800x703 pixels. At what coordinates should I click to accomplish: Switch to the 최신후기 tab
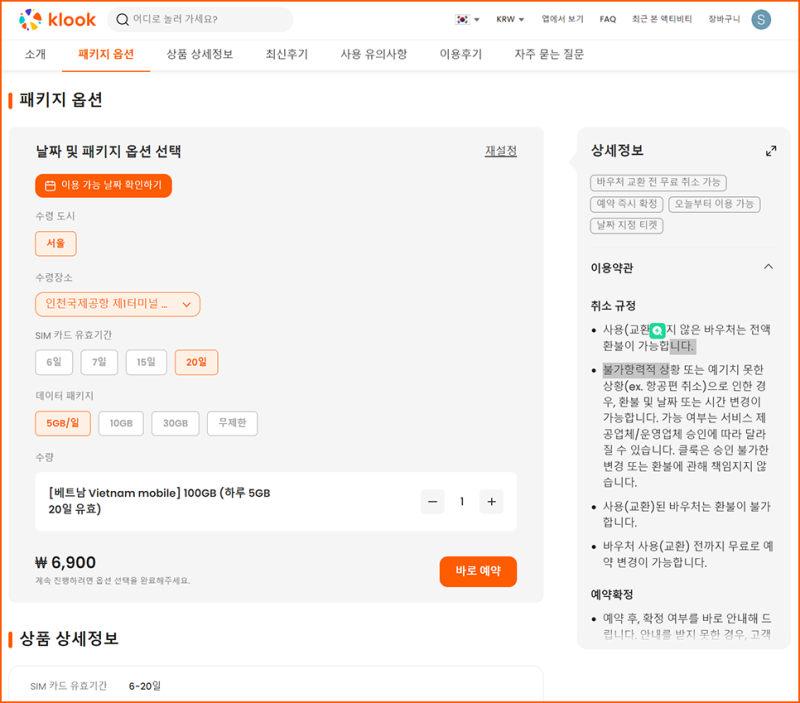pos(286,54)
